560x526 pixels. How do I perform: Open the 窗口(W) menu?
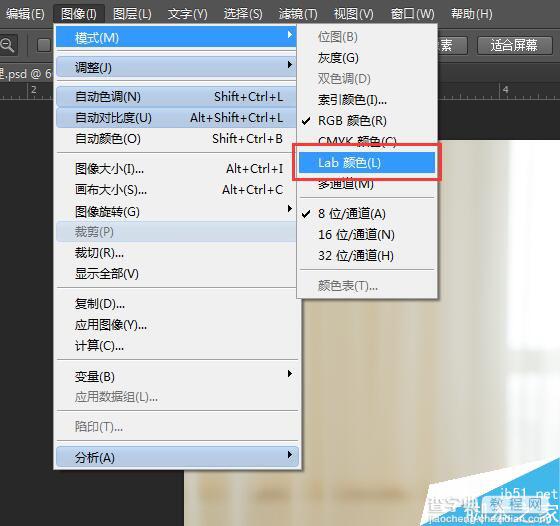(x=412, y=14)
